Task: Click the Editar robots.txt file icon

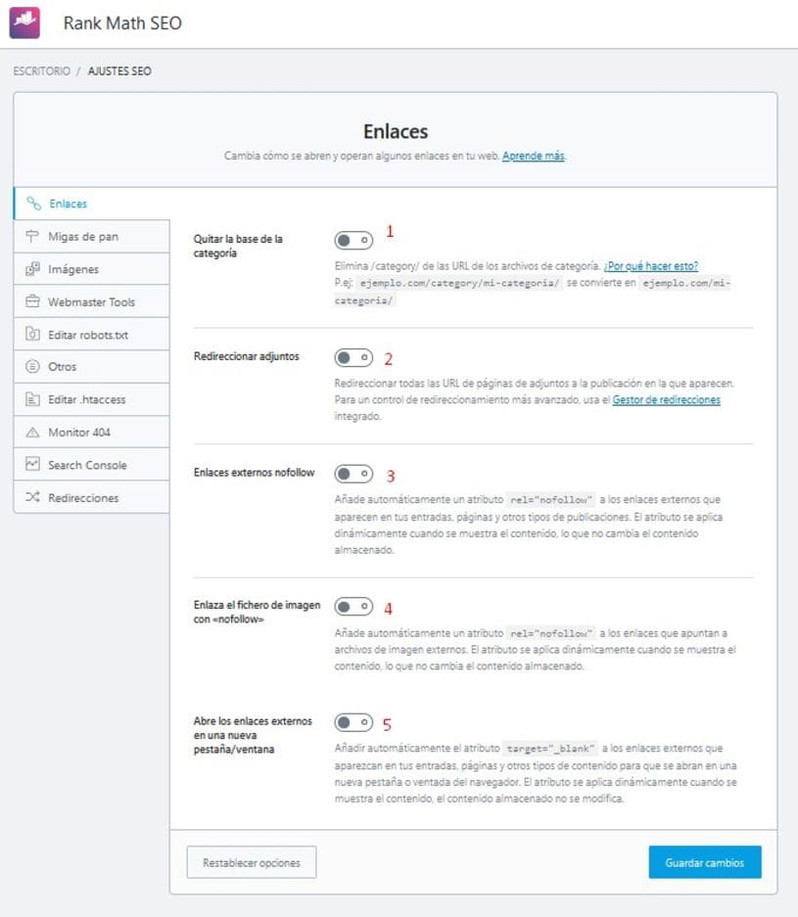Action: click(32, 335)
